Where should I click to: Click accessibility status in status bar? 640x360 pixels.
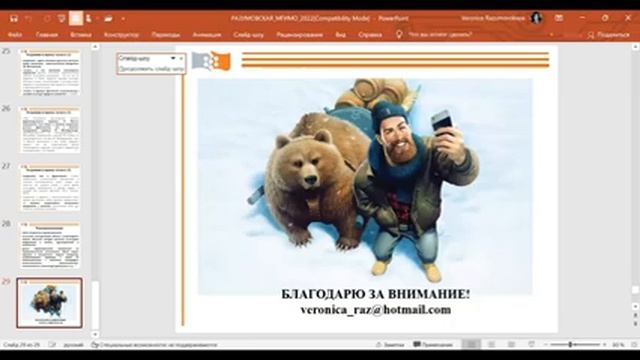click(154, 345)
